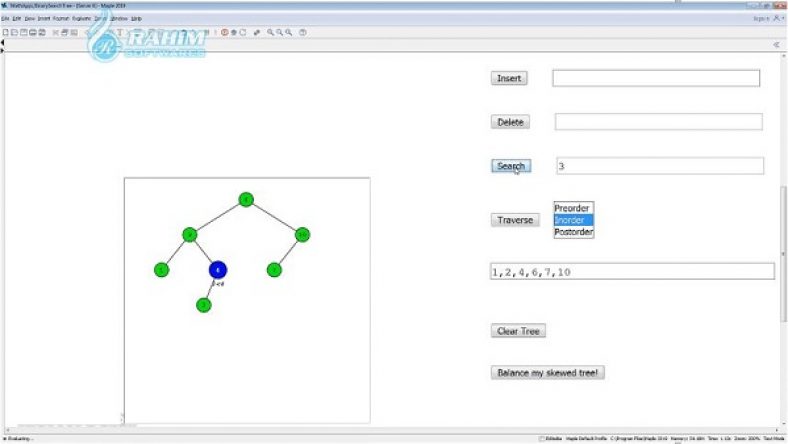Click the blue highlighted tree node

pyautogui.click(x=218, y=270)
